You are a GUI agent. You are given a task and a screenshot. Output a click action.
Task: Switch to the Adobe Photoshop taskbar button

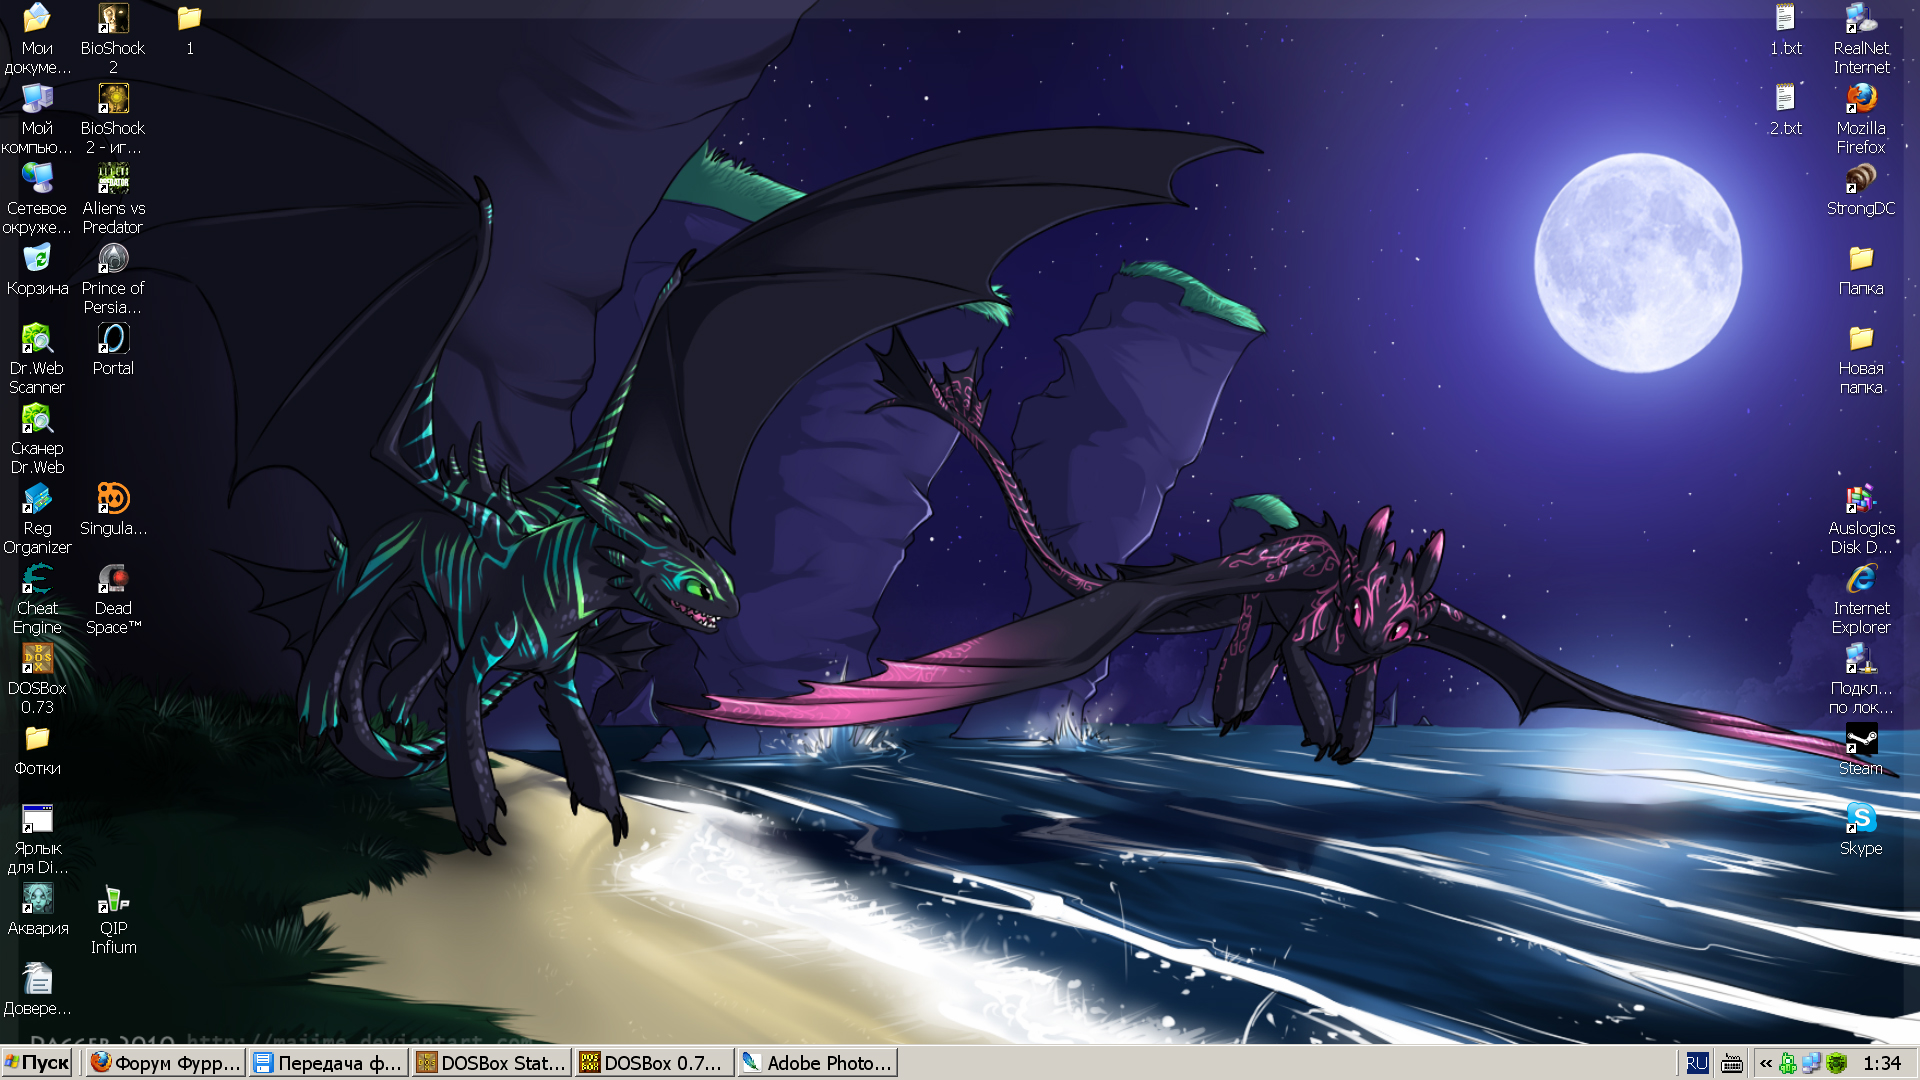(x=817, y=1062)
